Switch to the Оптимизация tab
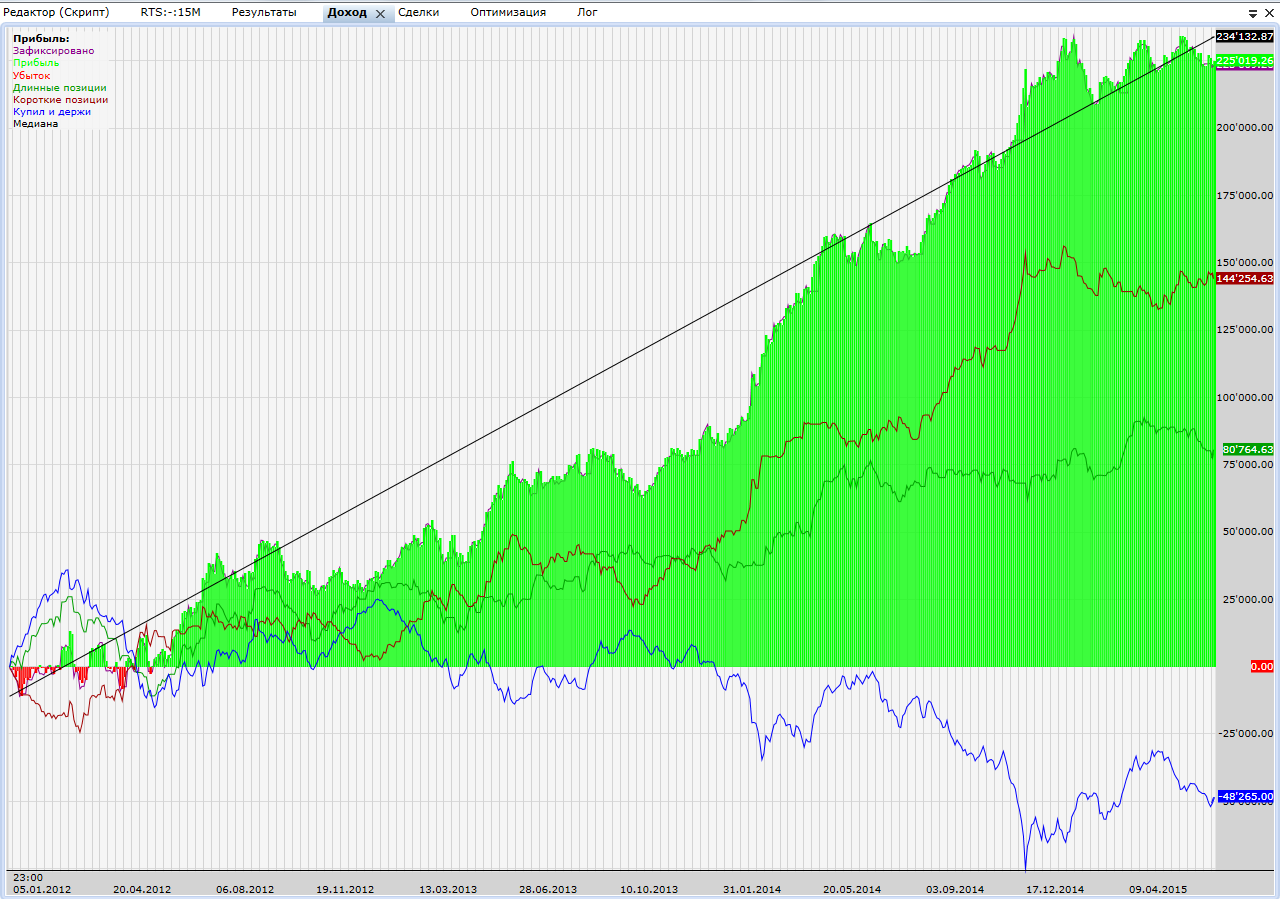 coord(508,12)
